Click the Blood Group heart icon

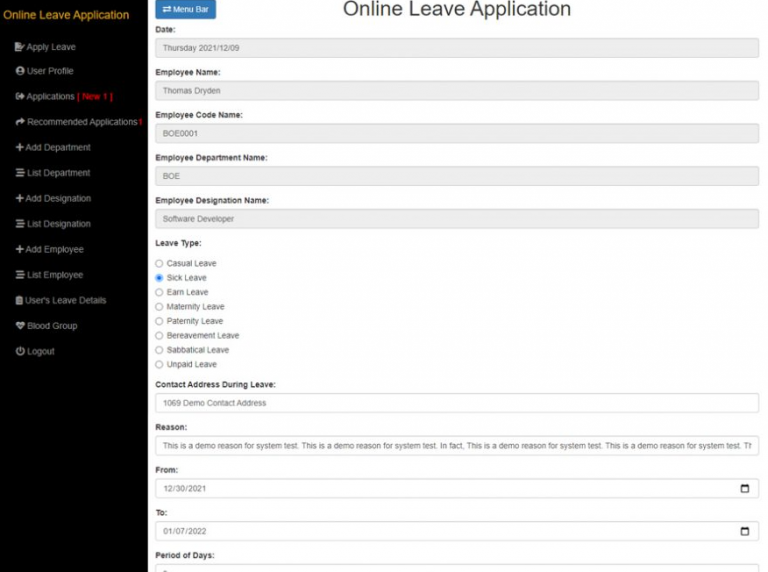click(x=19, y=326)
